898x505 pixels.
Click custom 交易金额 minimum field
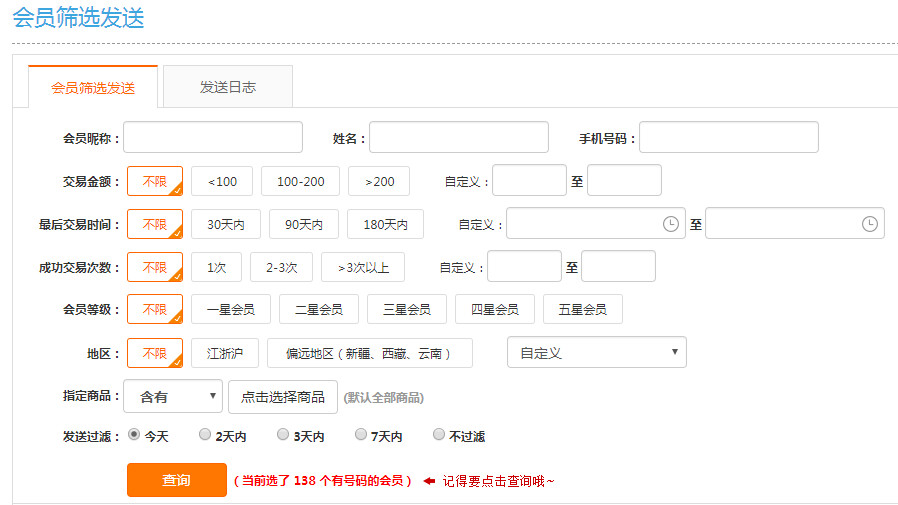pyautogui.click(x=529, y=180)
